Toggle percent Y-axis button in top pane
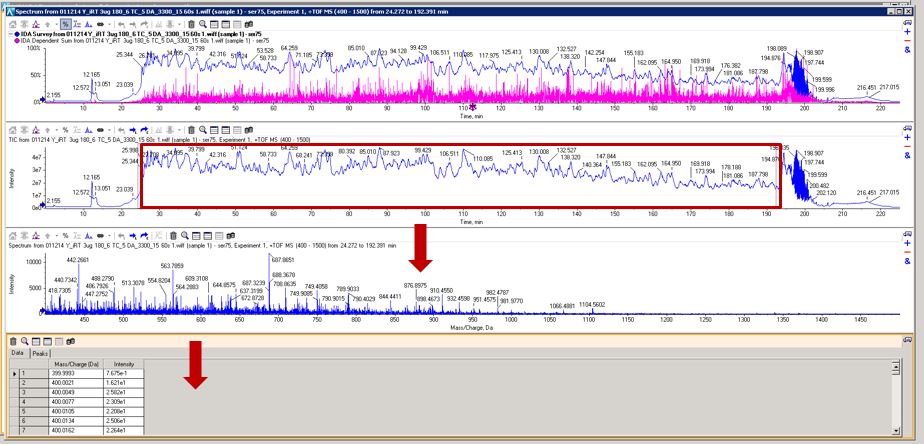The height and width of the screenshot is (444, 924). (65, 24)
